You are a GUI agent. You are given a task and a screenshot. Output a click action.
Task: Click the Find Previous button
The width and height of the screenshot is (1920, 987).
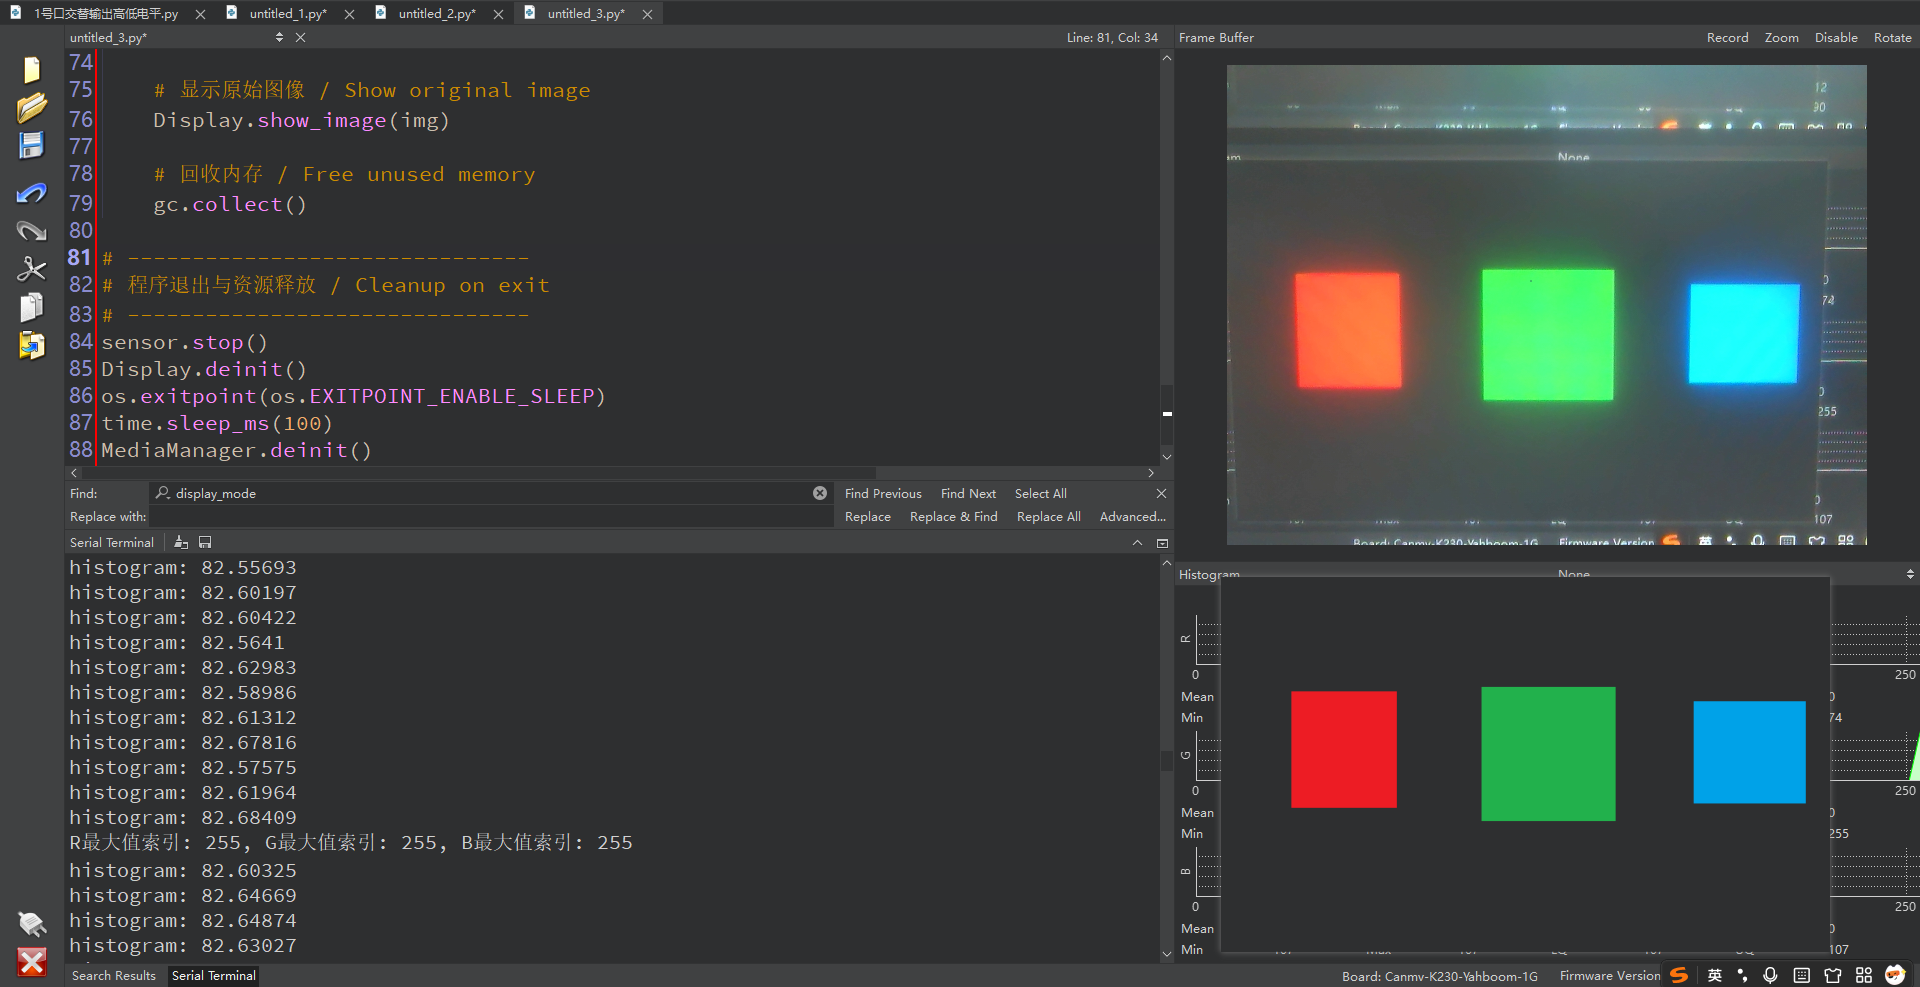coord(883,493)
